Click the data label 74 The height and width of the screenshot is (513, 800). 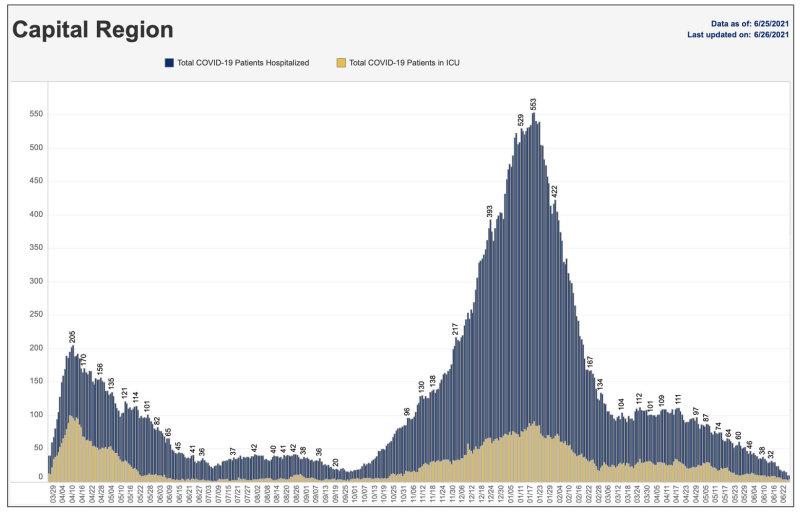tap(718, 426)
